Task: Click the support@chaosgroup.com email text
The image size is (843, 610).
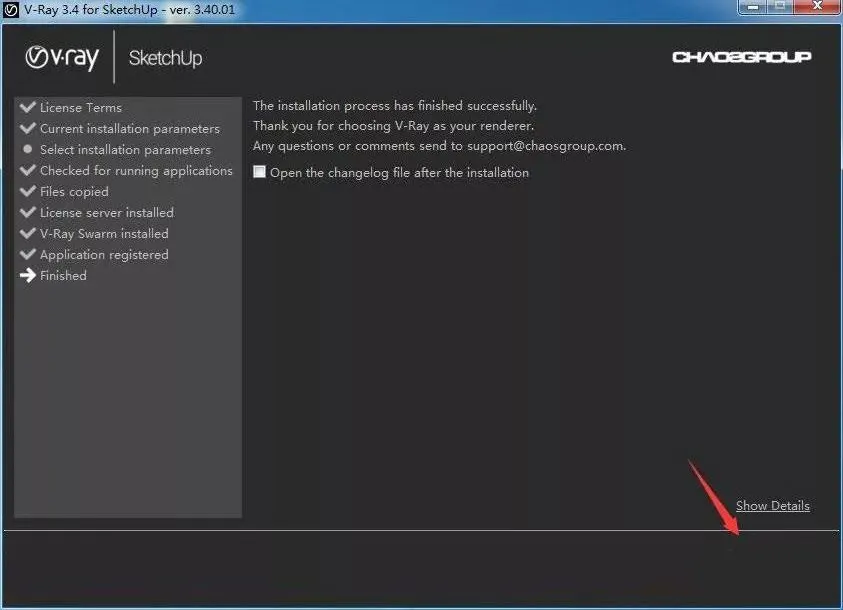Action: [545, 146]
